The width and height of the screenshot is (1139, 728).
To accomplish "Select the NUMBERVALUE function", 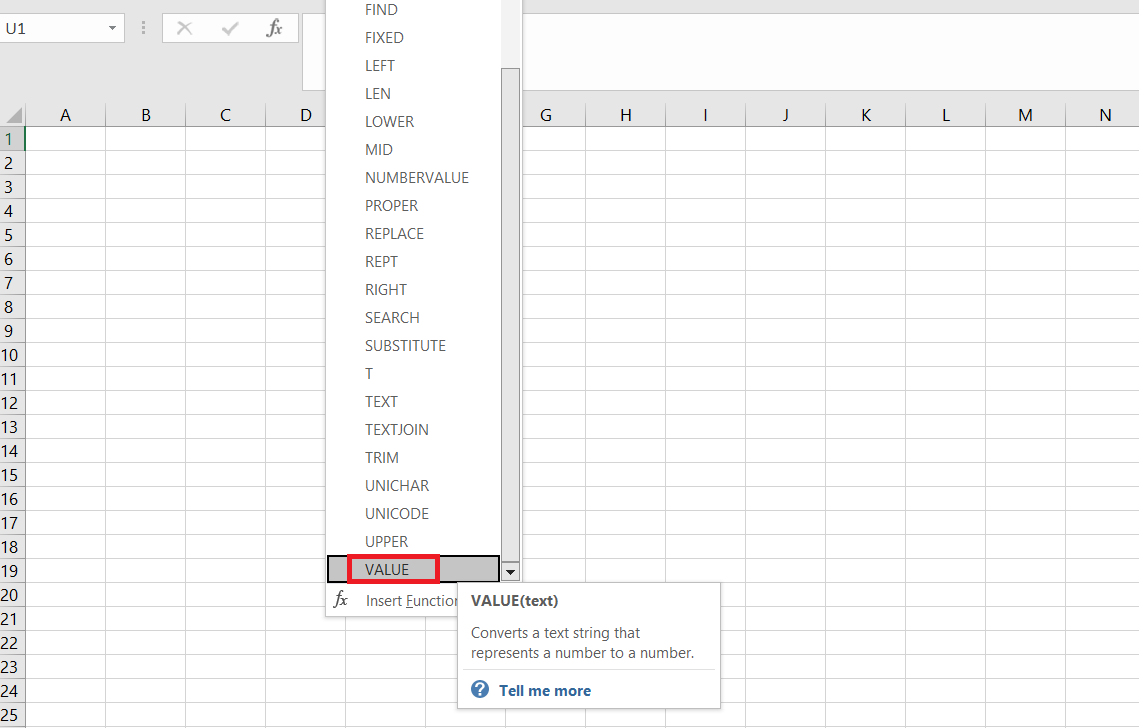I will click(417, 177).
